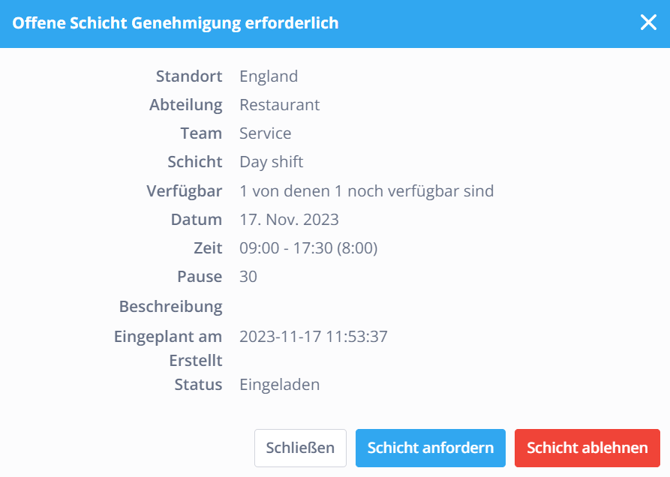670x477 pixels.
Task: Click the Standort label
Action: [189, 76]
